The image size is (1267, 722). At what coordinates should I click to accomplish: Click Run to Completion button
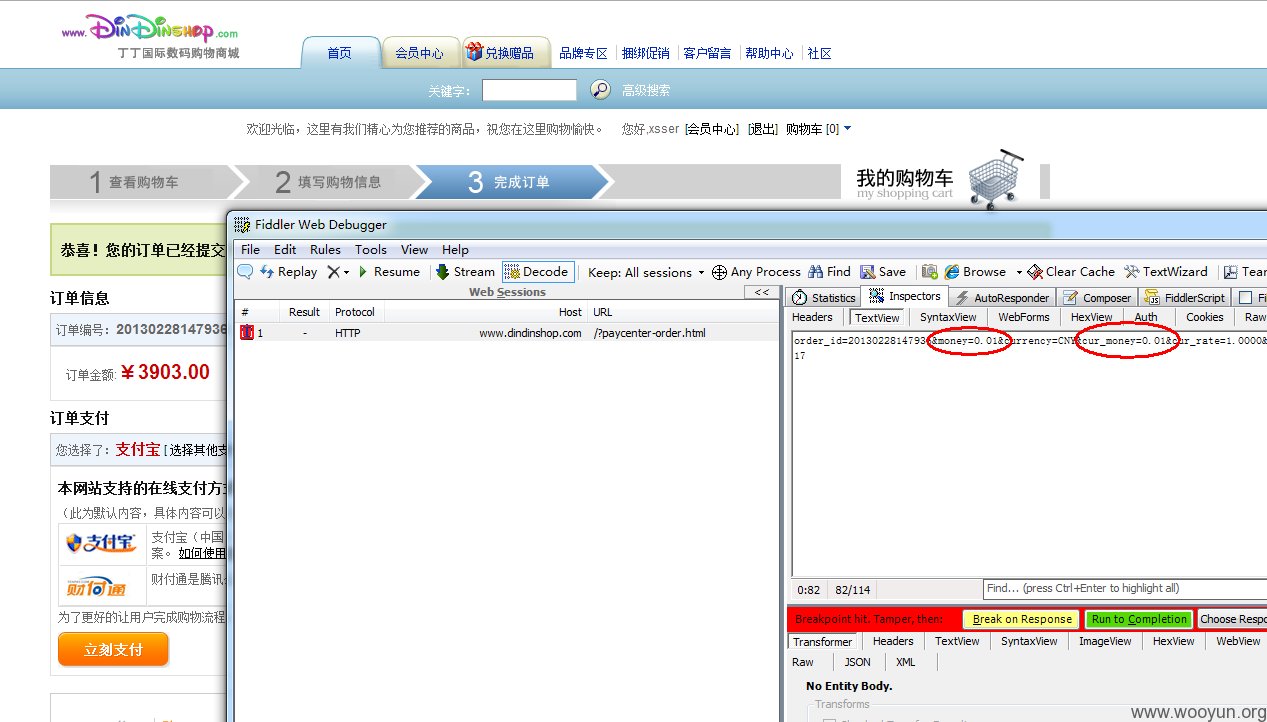click(1139, 619)
